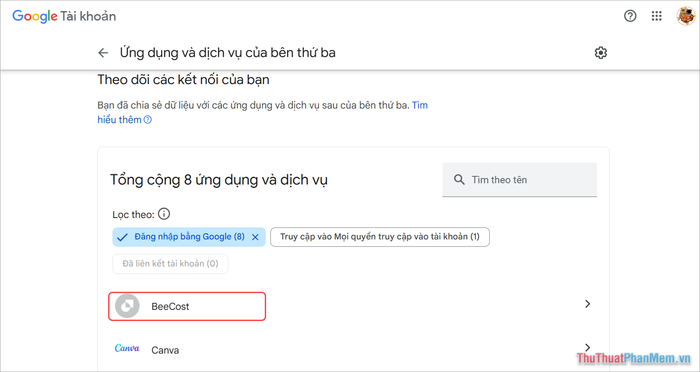
Task: Open the Help question mark icon
Action: click(x=630, y=17)
